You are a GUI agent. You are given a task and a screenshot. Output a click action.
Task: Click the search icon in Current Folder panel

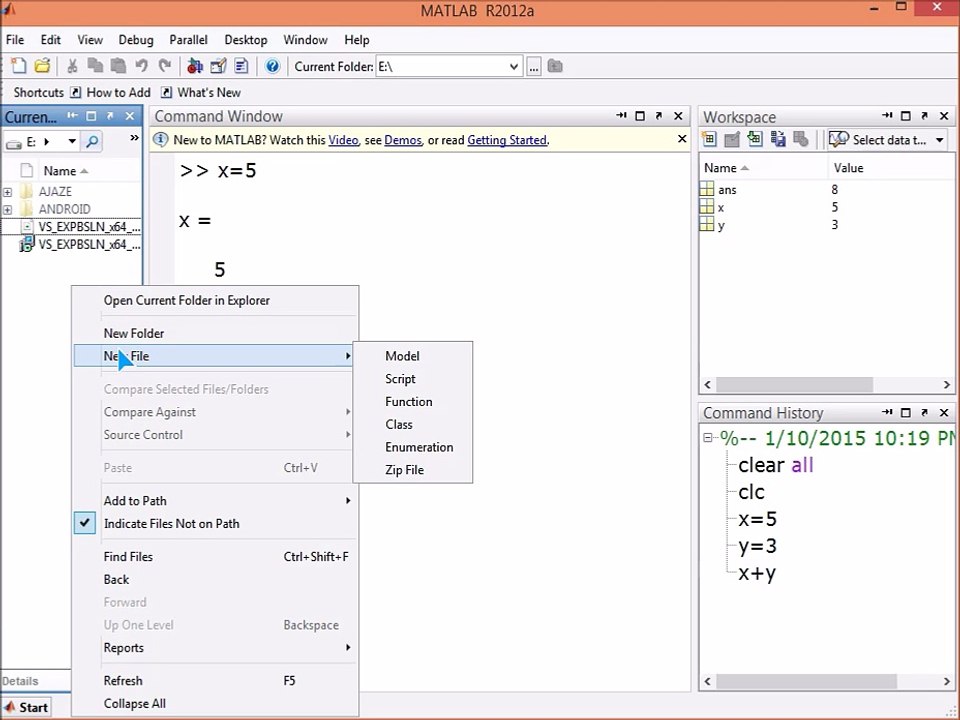coord(92,142)
